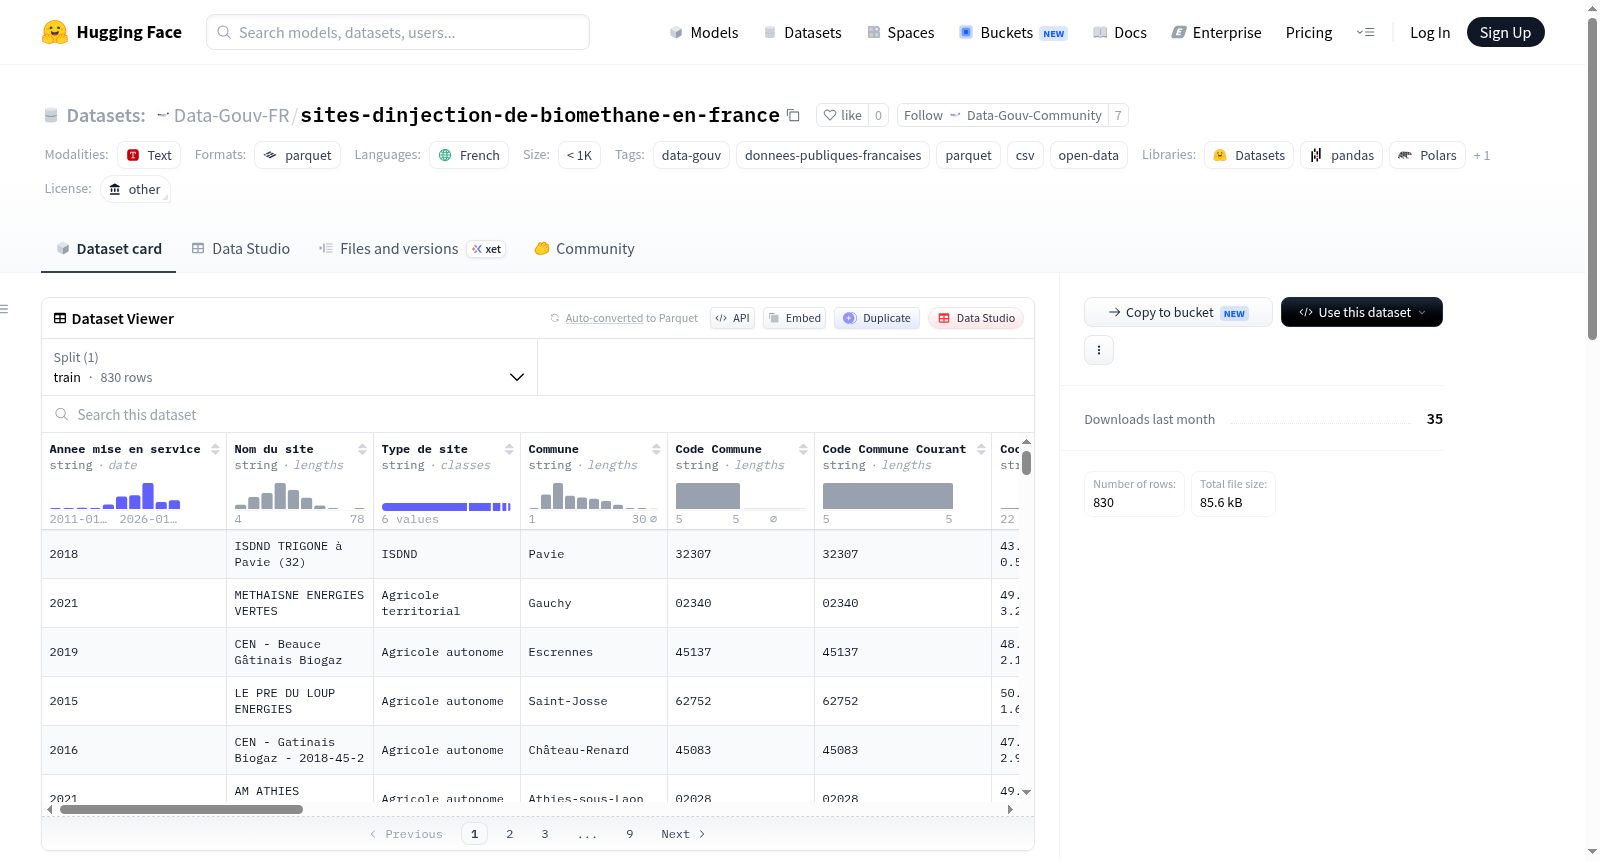The image size is (1600, 861).
Task: Open the Enterprise nav item
Action: pos(1216,32)
